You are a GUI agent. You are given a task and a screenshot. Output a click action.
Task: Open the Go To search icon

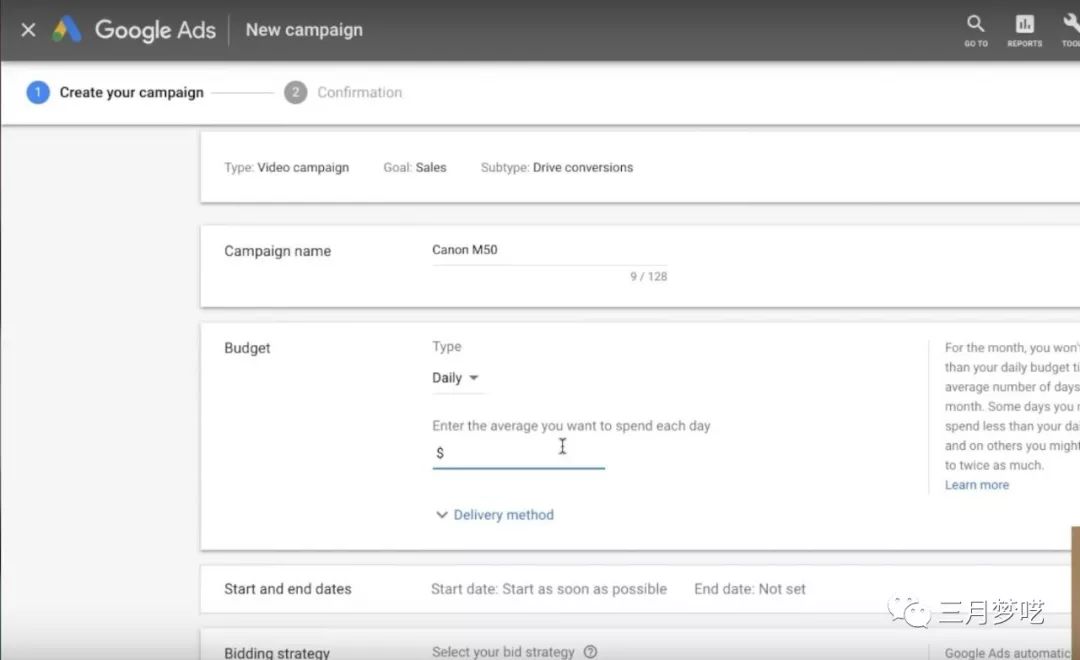pos(976,29)
